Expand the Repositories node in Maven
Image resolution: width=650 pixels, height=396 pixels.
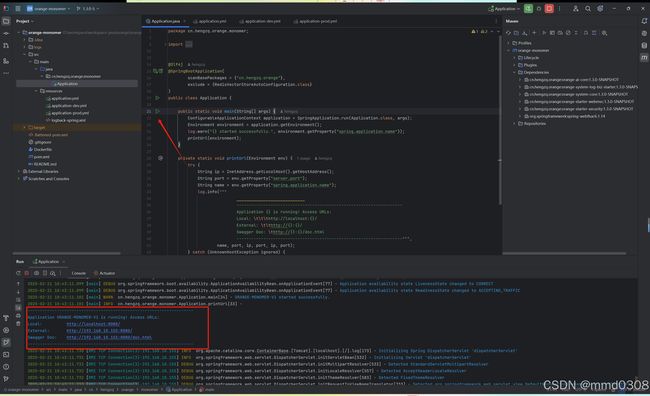[515, 124]
